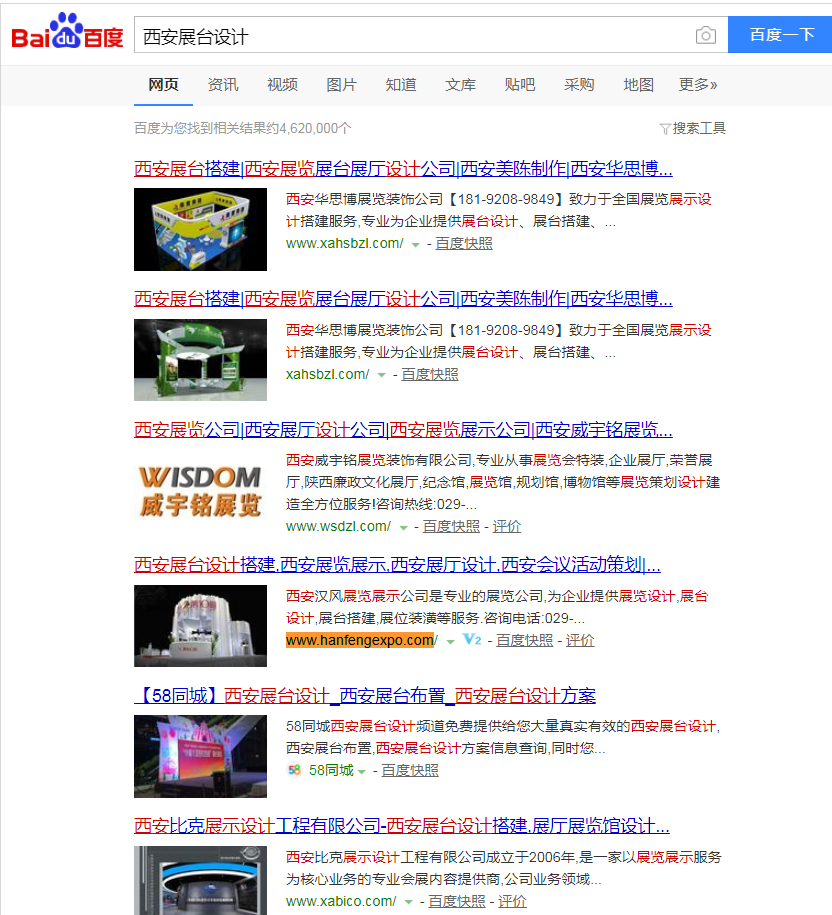The height and width of the screenshot is (915, 832).
Task: Open second result title above xahsbzl.com/
Action: tap(403, 299)
